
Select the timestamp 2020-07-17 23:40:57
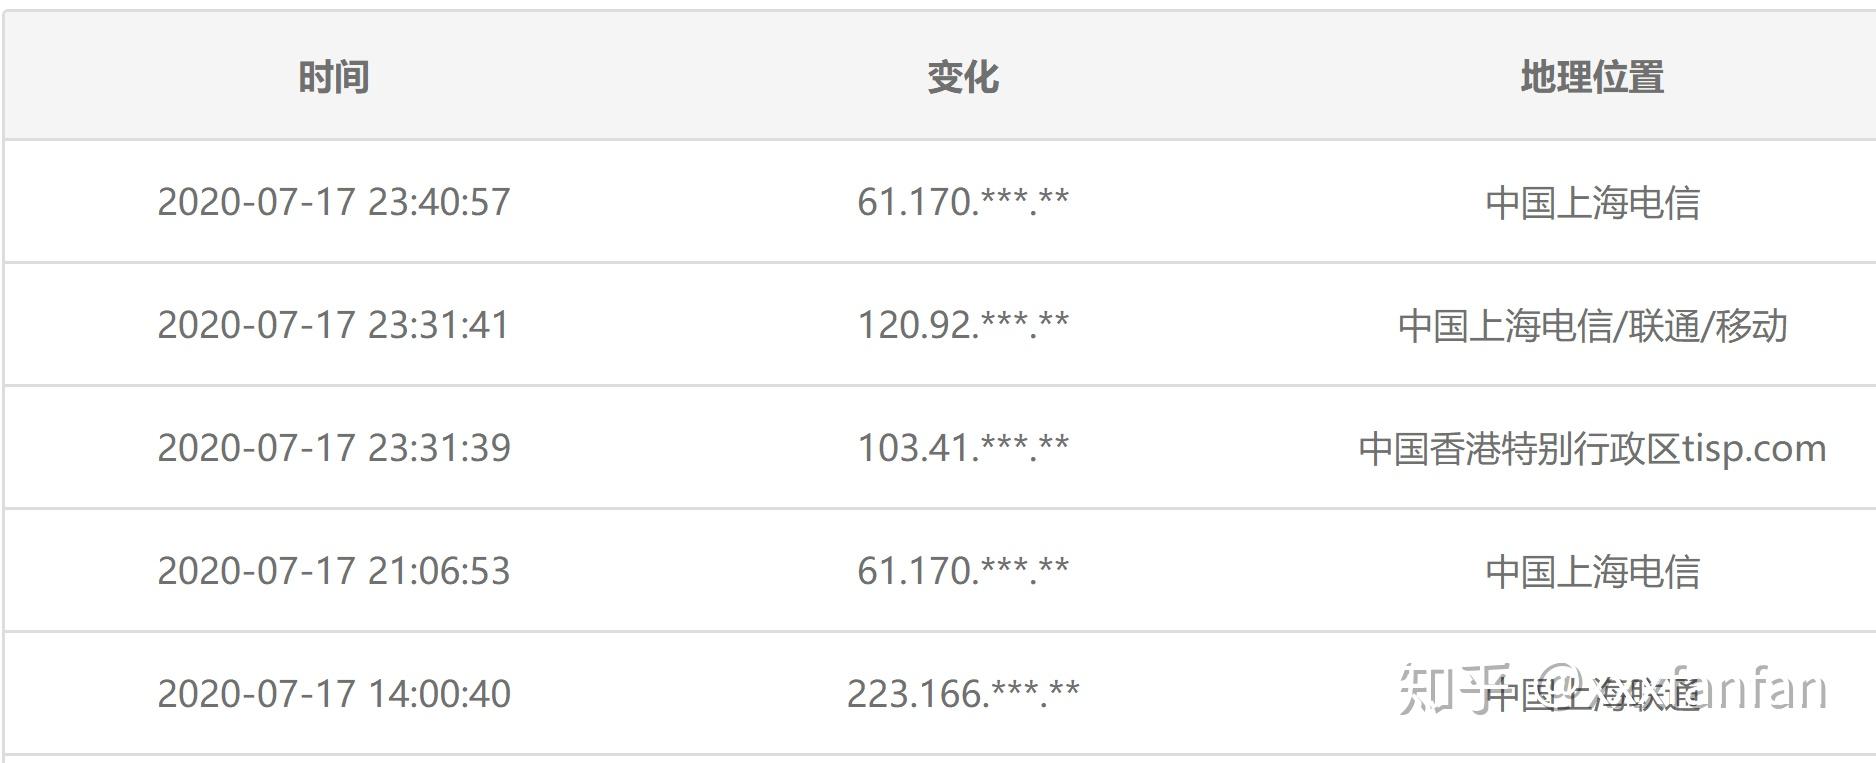(x=334, y=202)
